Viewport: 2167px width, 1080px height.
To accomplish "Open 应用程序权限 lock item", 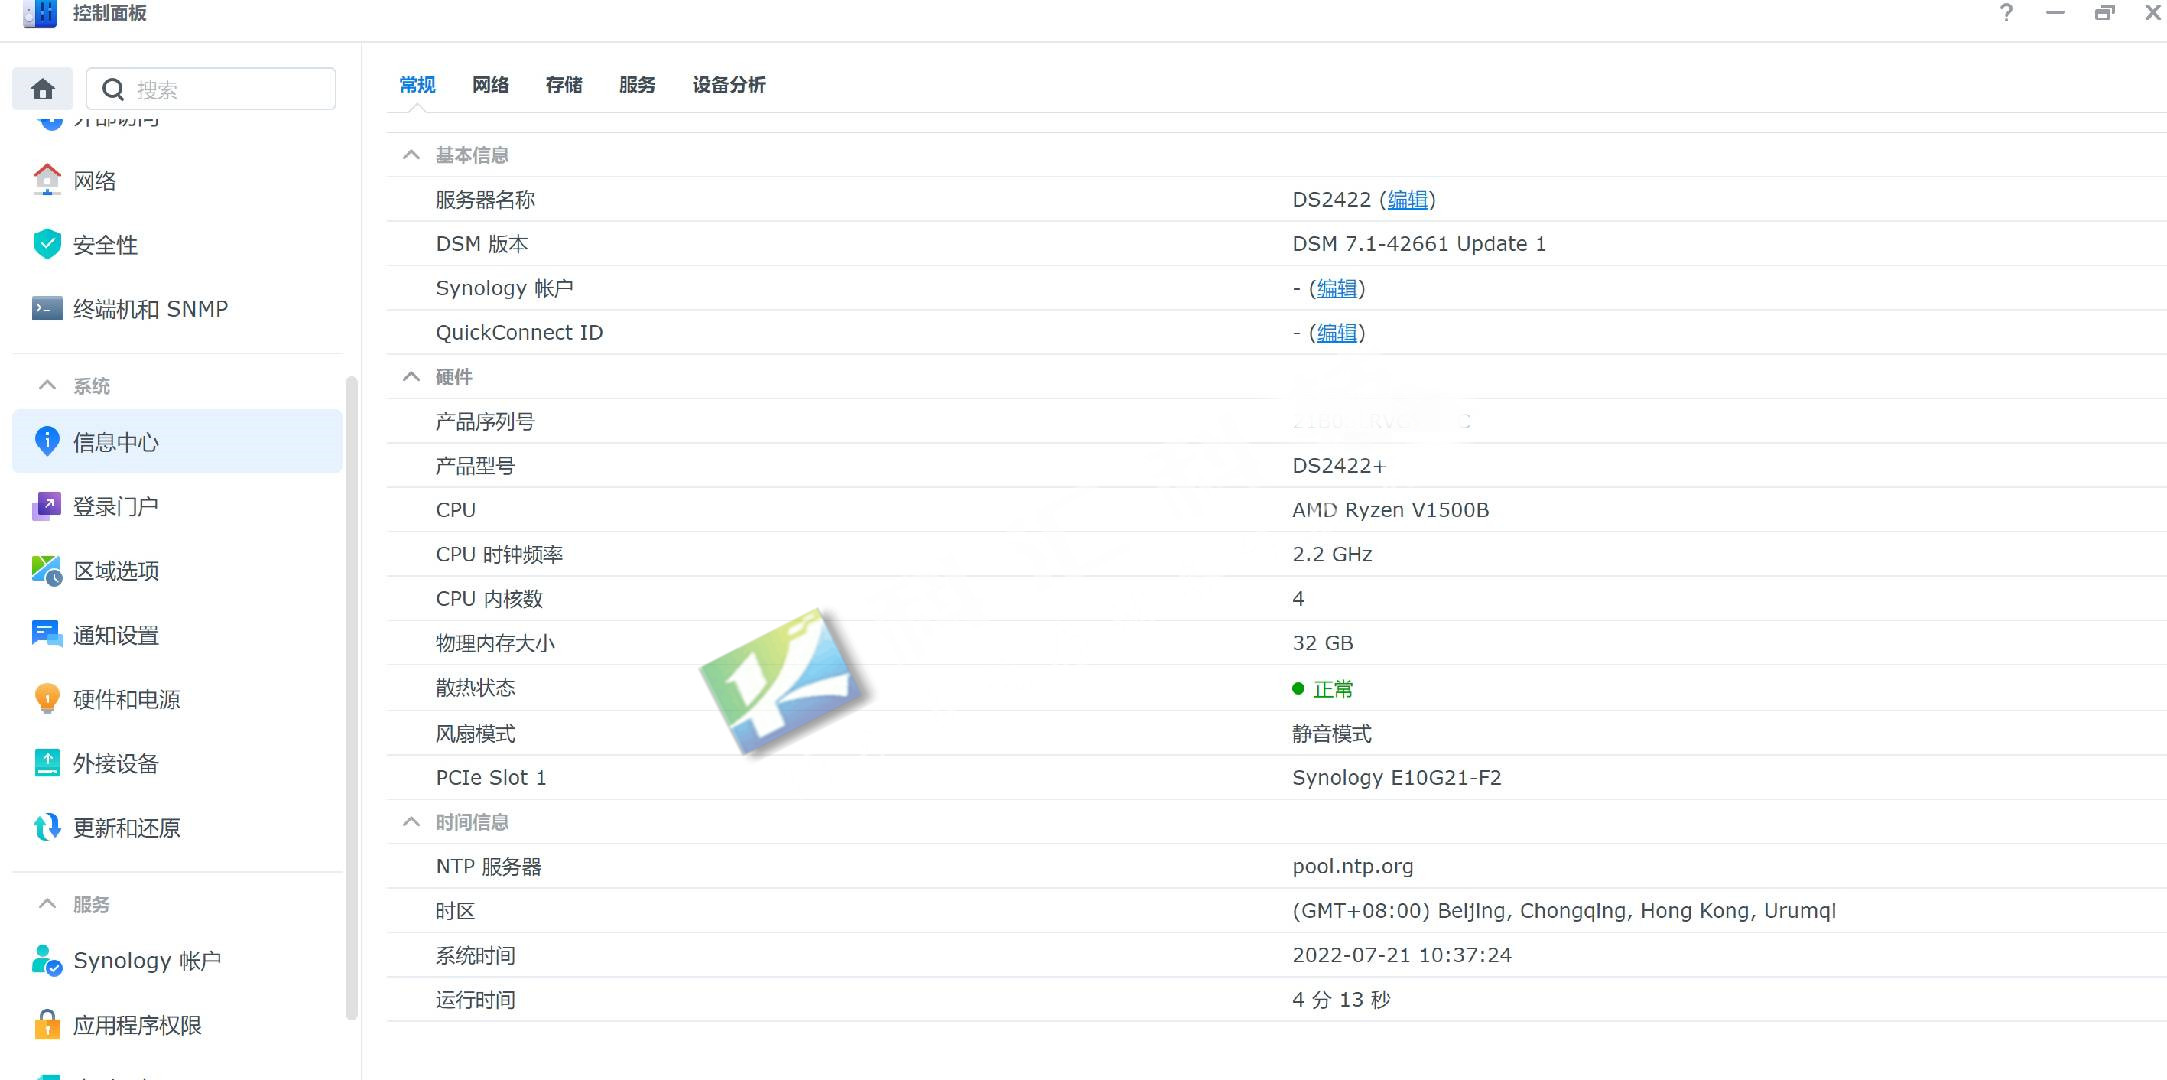I will click(177, 1025).
